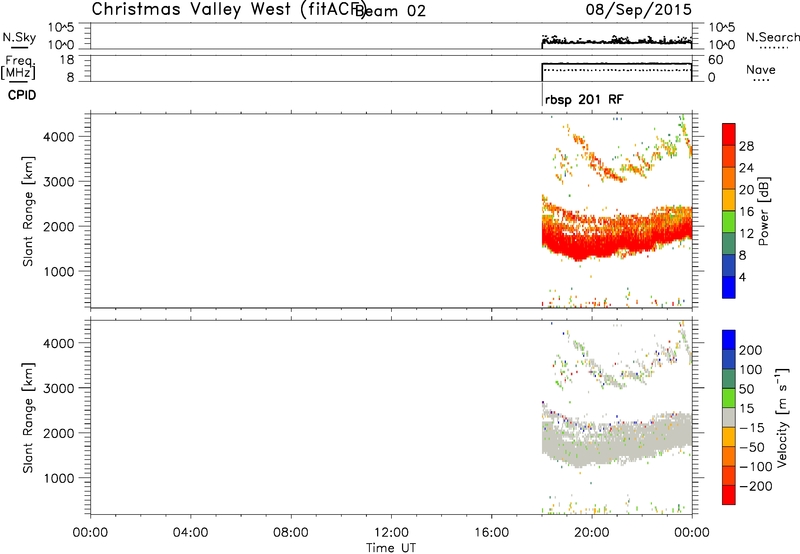The height and width of the screenshot is (554, 800).
Task: Click the date 08/Sep/2015
Action: coord(638,9)
